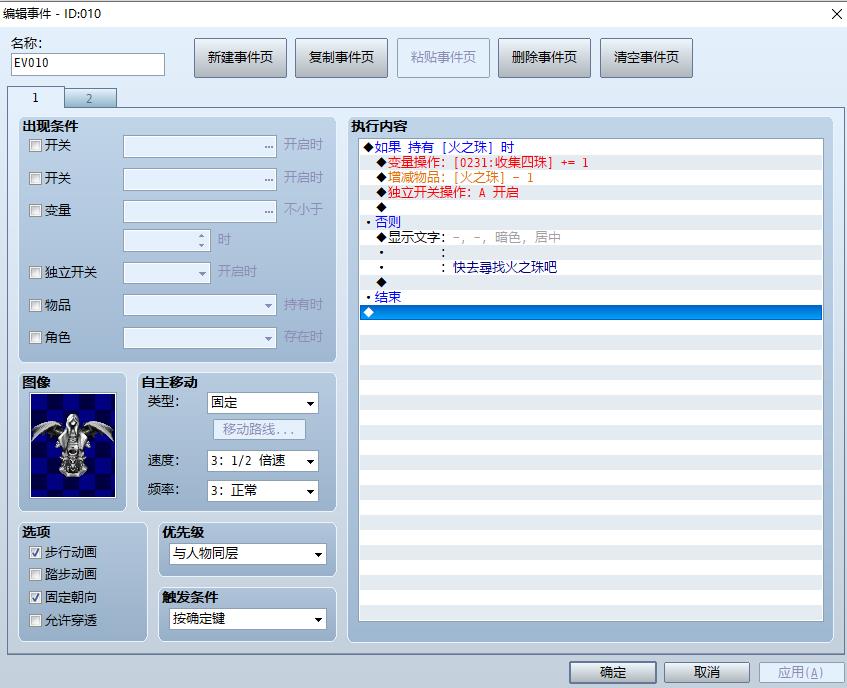This screenshot has height=688, width=847.
Task: Click the 删除事件页 button
Action: coord(544,58)
